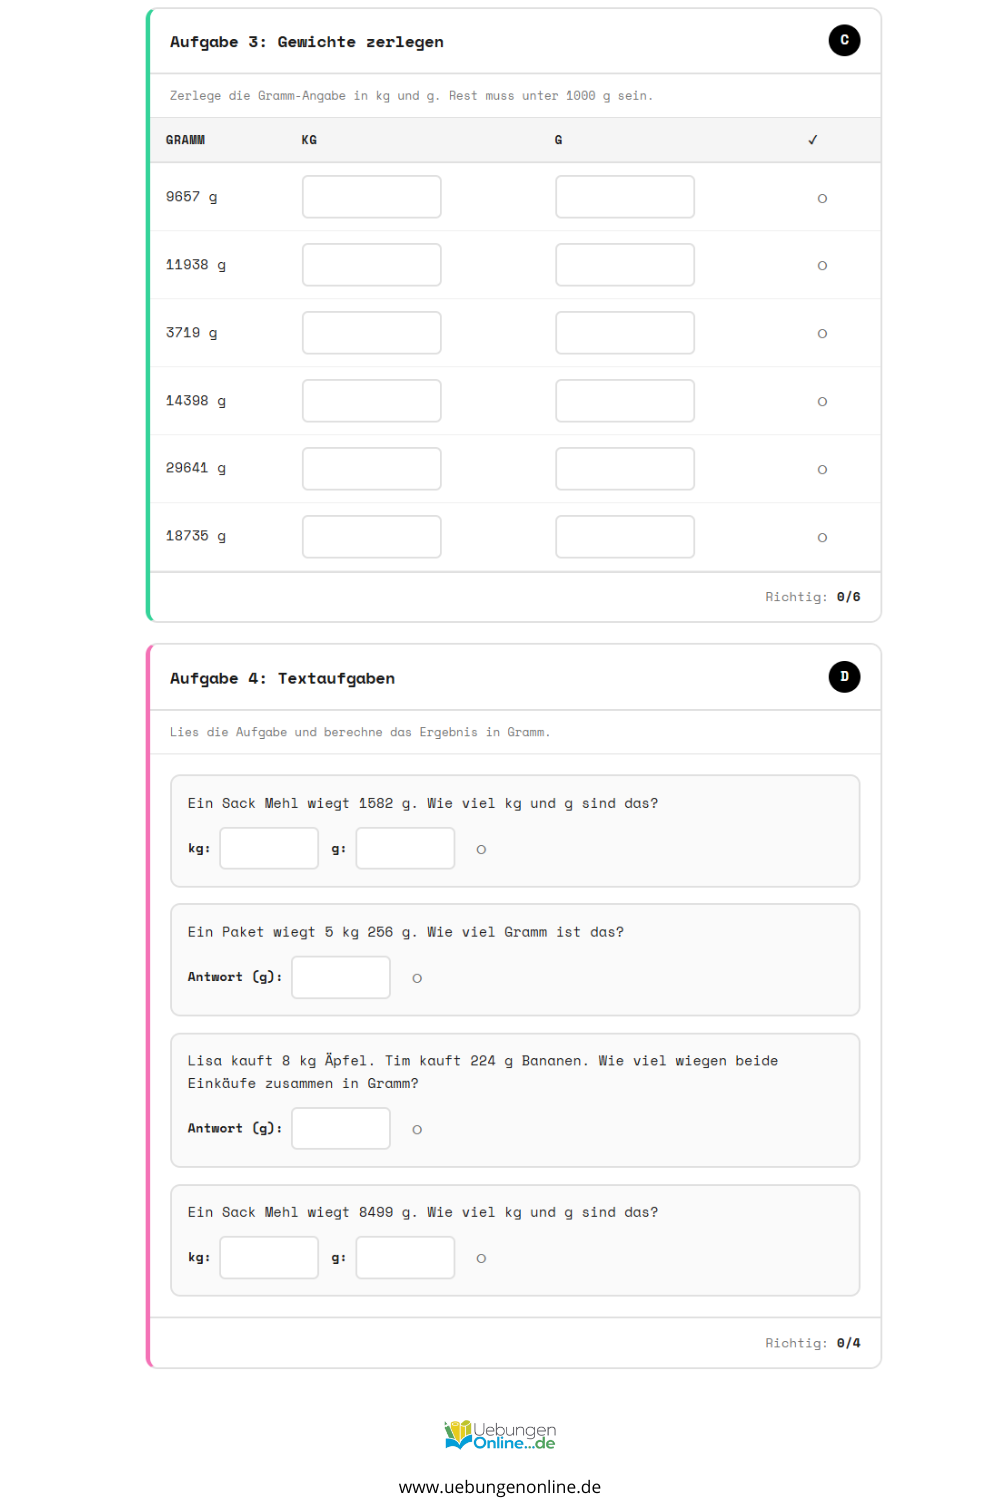Click the UebungenOnline.de logo
This screenshot has width=1000, height=1500.
click(x=500, y=1435)
